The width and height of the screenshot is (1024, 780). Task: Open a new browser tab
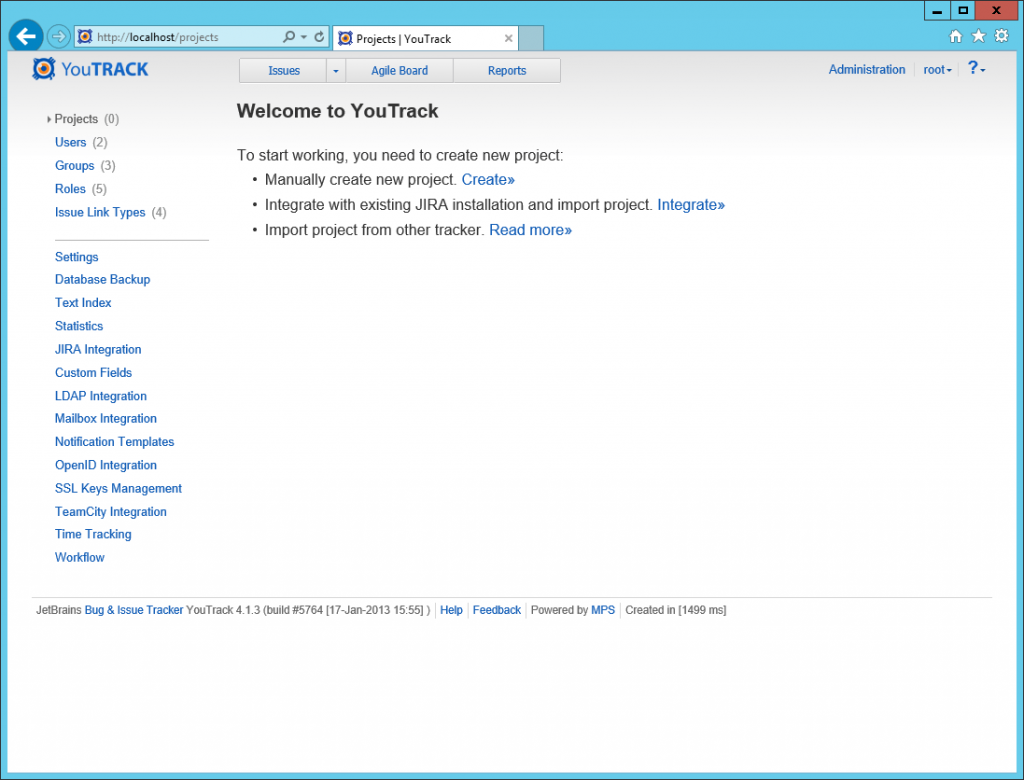(531, 39)
